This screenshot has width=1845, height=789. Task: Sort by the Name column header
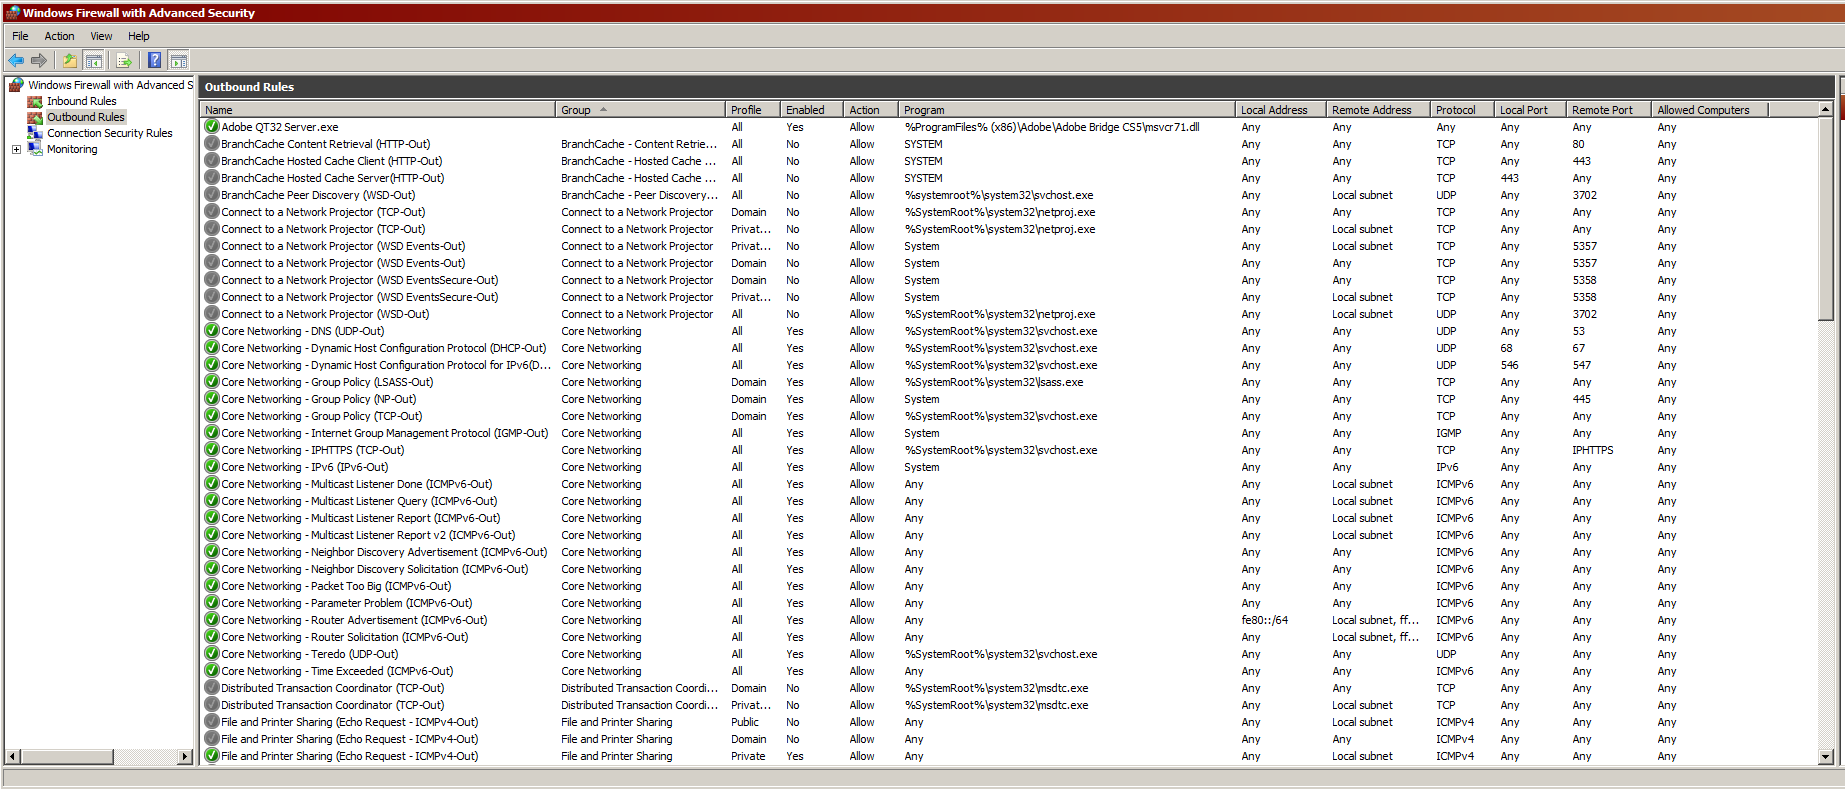pyautogui.click(x=378, y=110)
